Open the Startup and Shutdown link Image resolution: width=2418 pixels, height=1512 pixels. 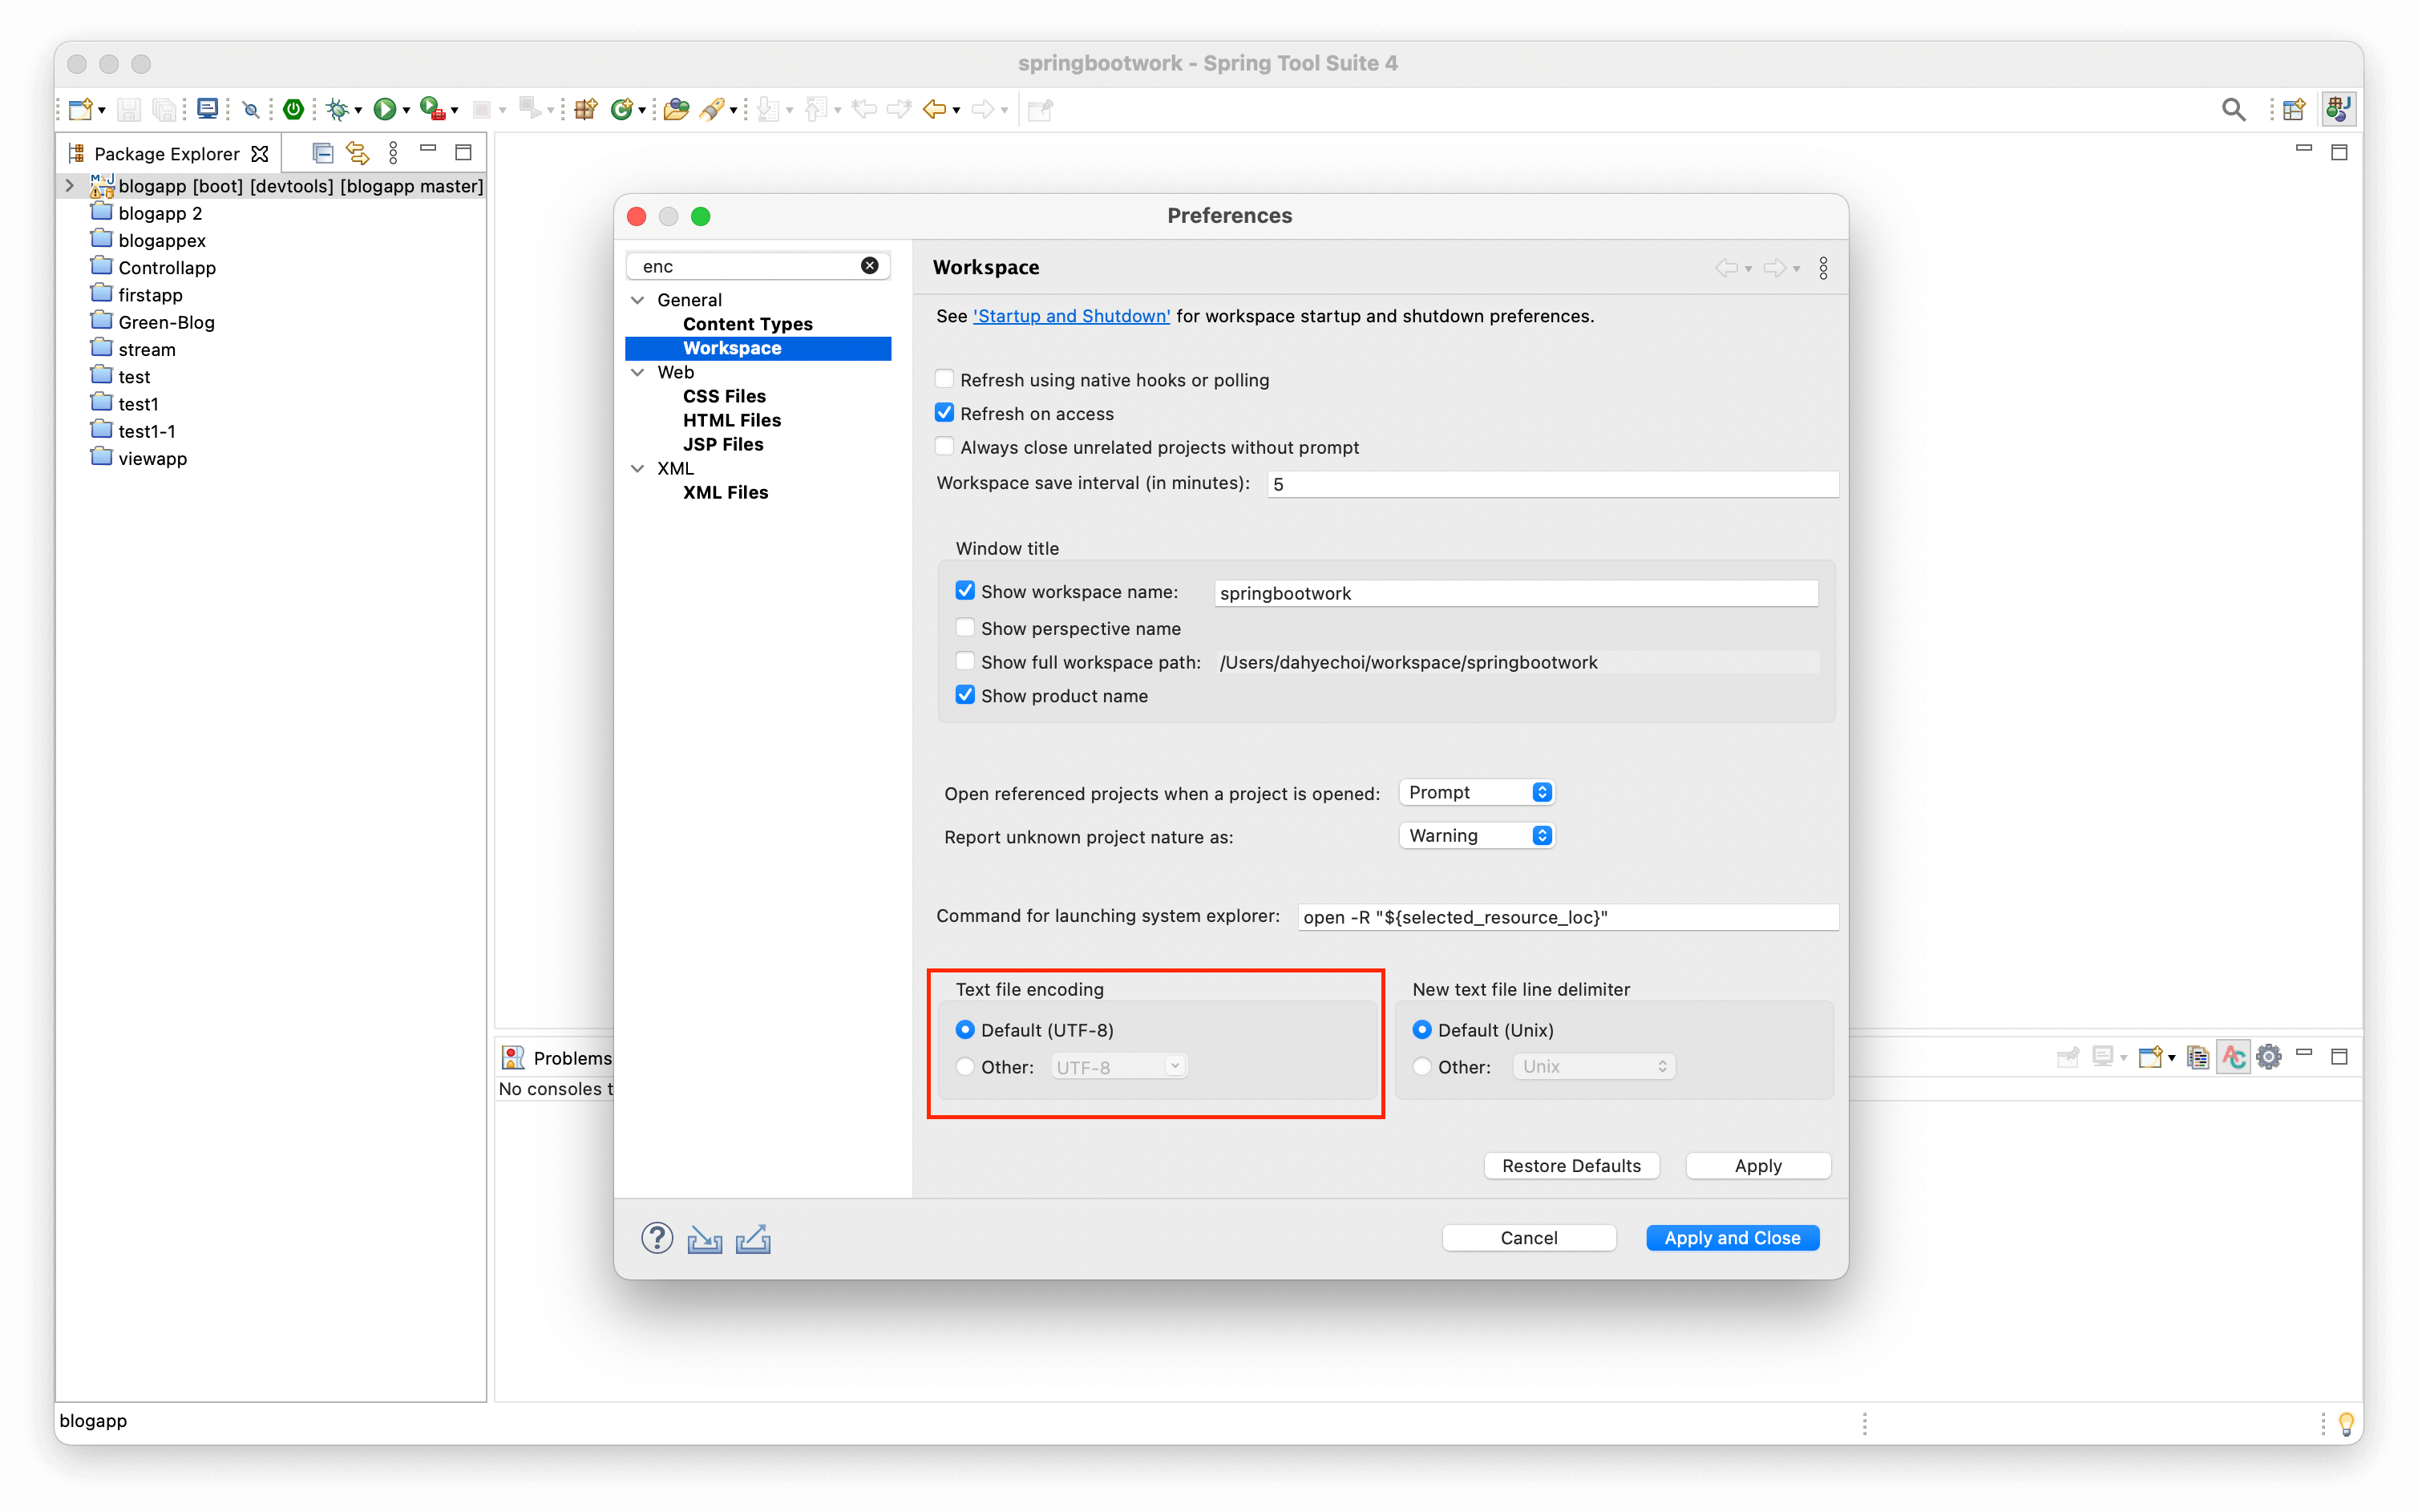1071,316
